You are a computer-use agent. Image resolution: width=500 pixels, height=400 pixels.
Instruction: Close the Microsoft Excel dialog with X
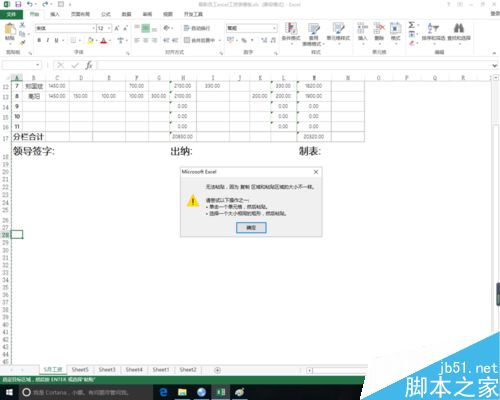tap(316, 172)
